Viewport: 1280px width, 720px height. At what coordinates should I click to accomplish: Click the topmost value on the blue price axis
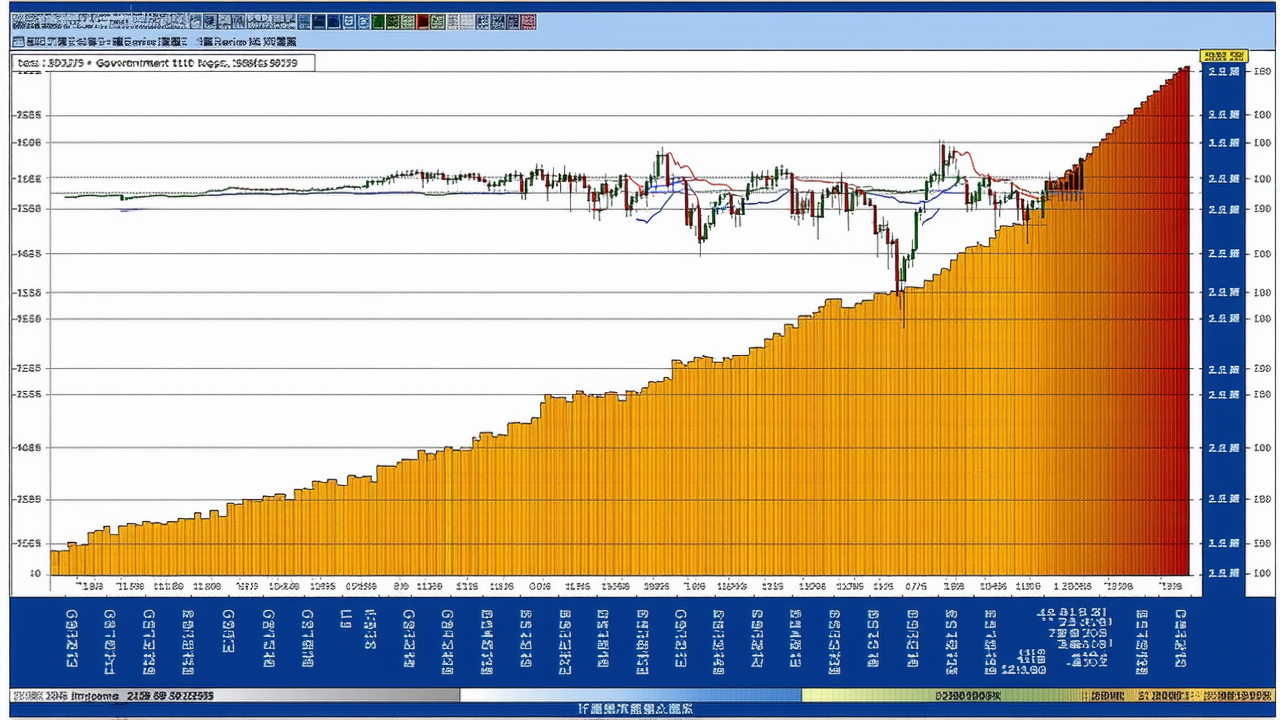click(x=1225, y=72)
